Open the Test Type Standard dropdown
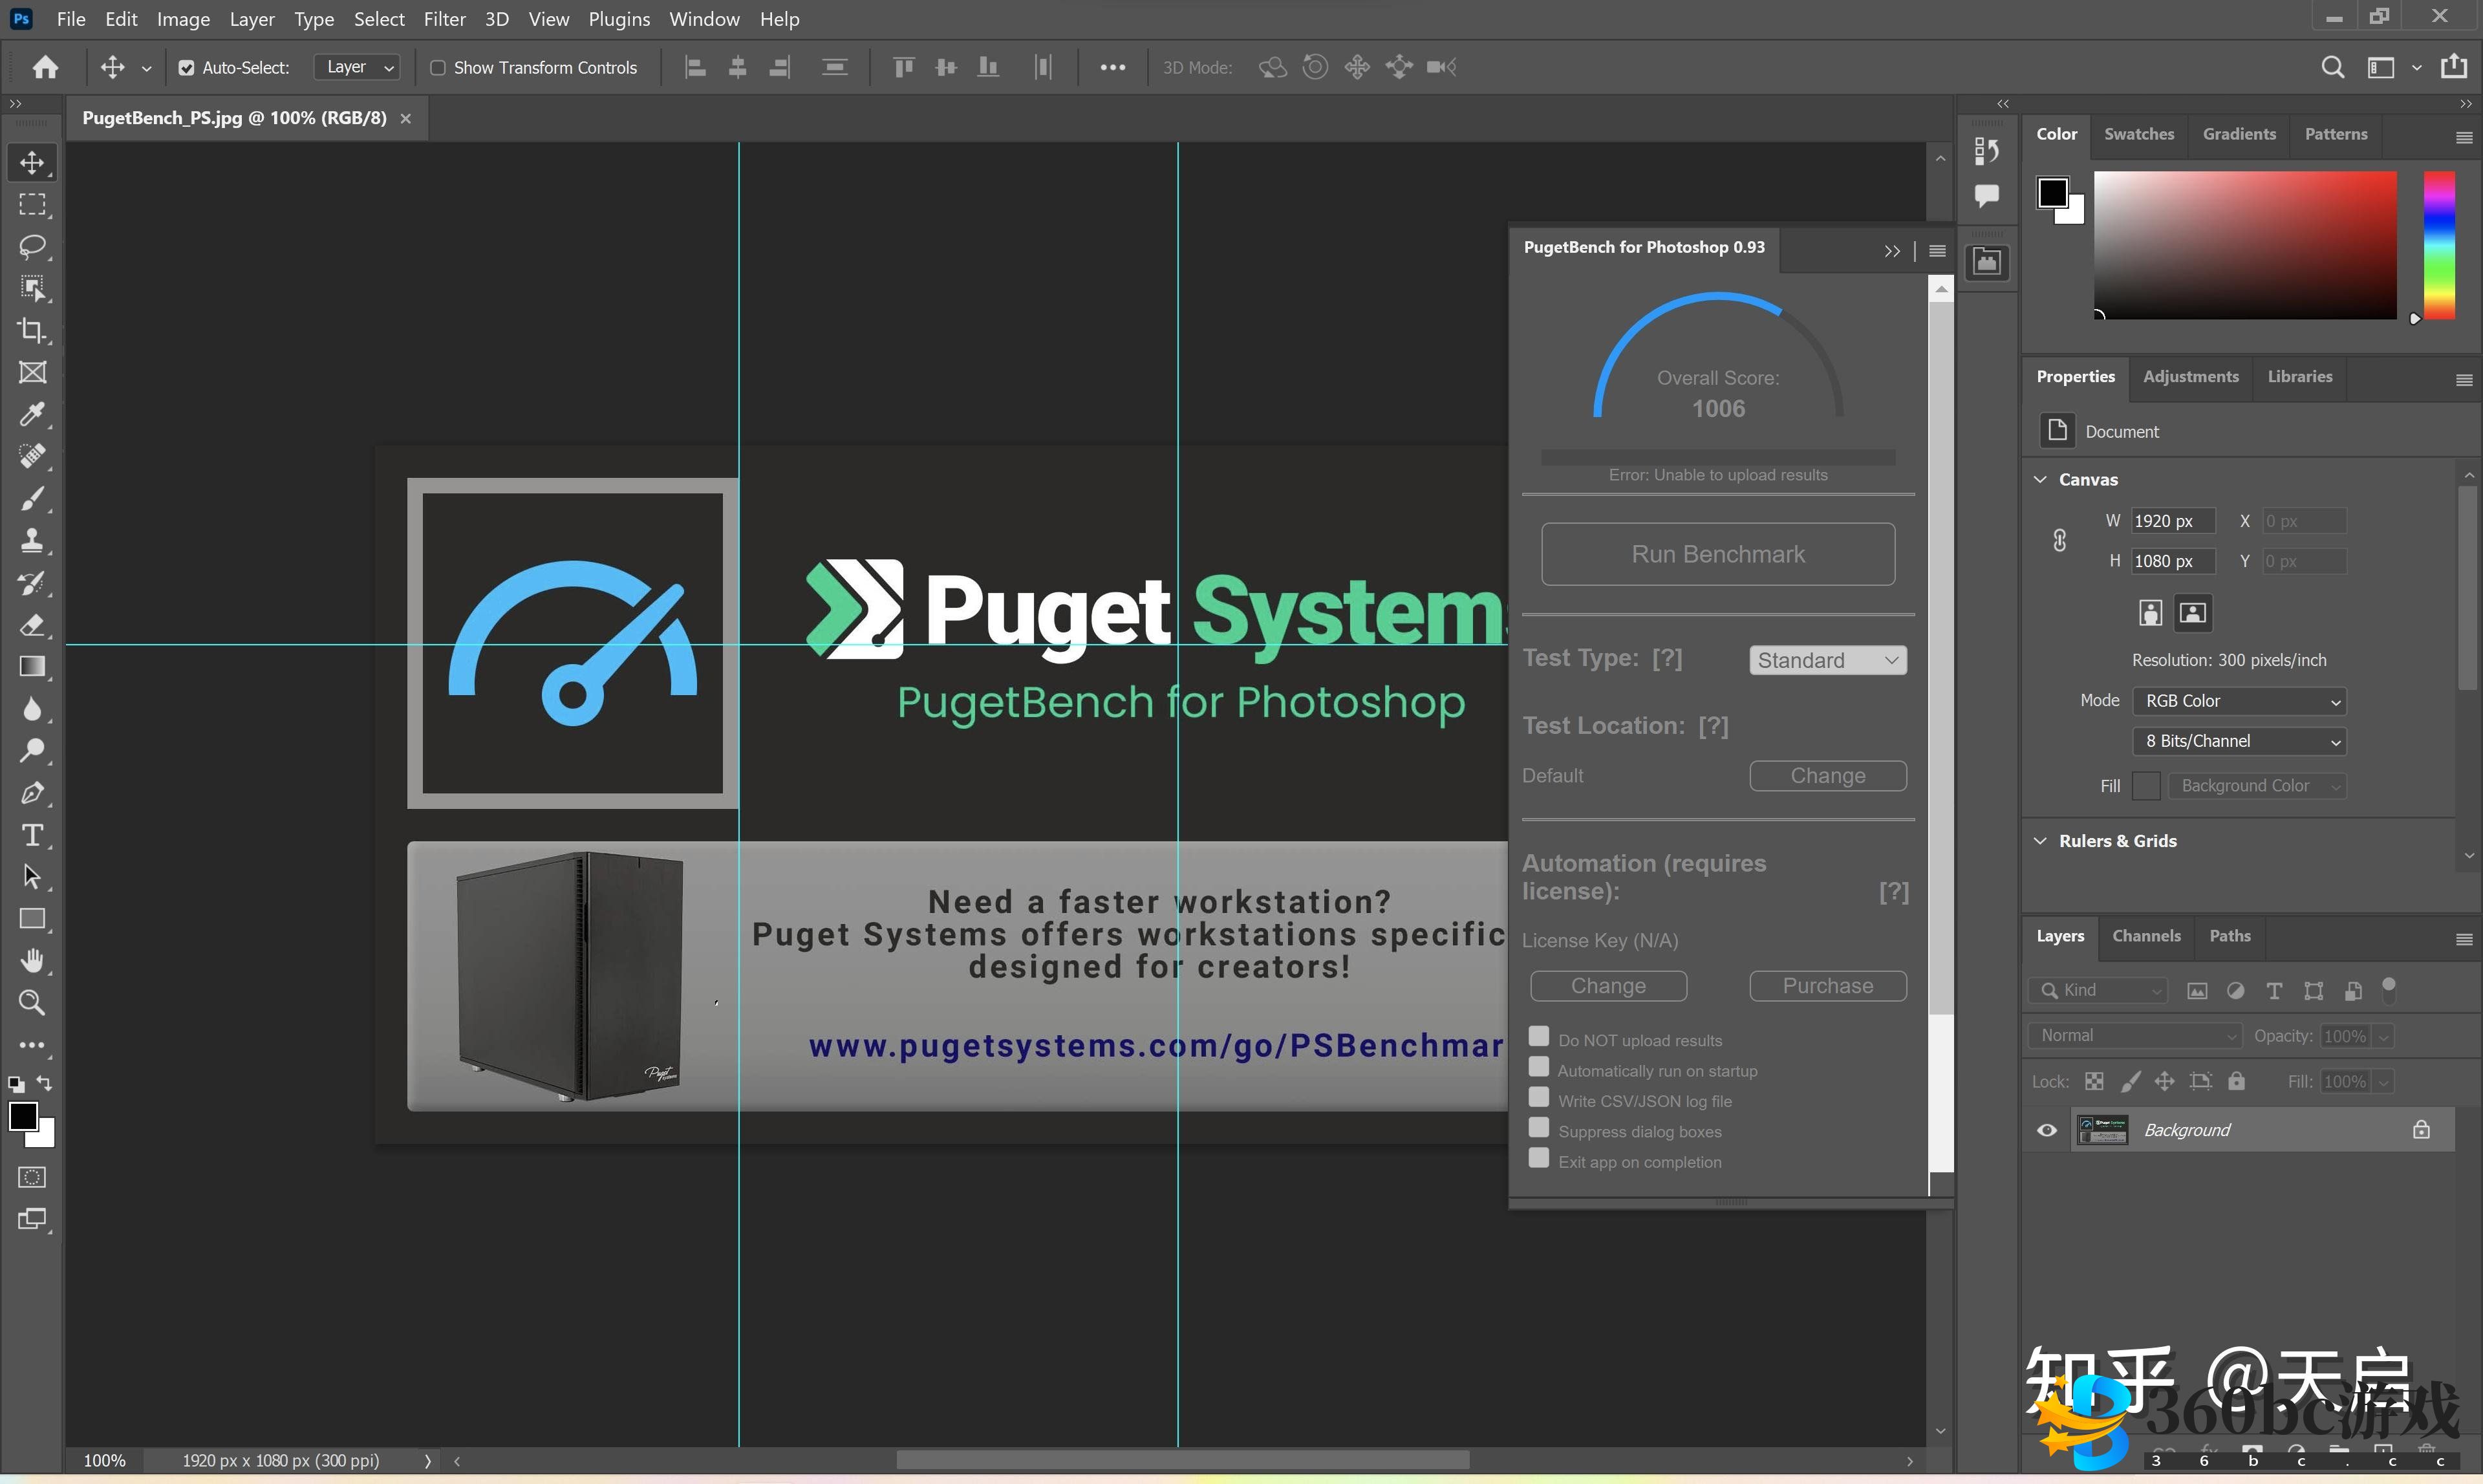Image resolution: width=2483 pixels, height=1484 pixels. click(1827, 660)
